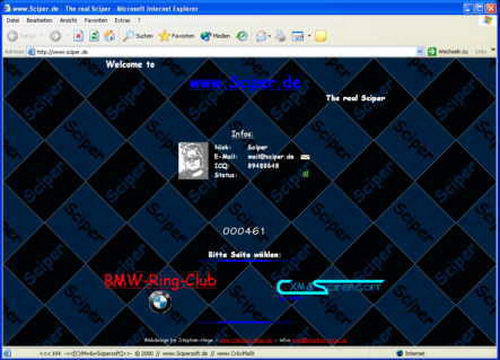
Task: Open Favoriten star in toolbar
Action: point(177,36)
